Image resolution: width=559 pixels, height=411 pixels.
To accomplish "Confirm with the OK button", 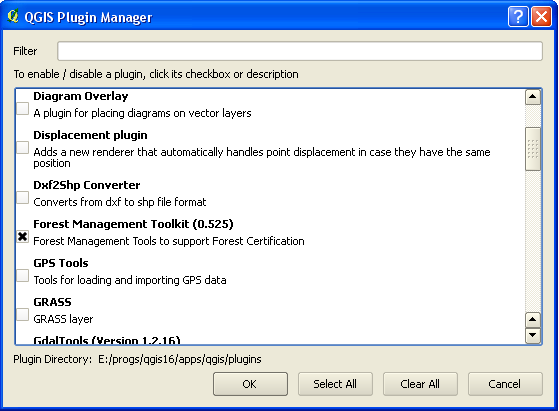I will pyautogui.click(x=250, y=384).
